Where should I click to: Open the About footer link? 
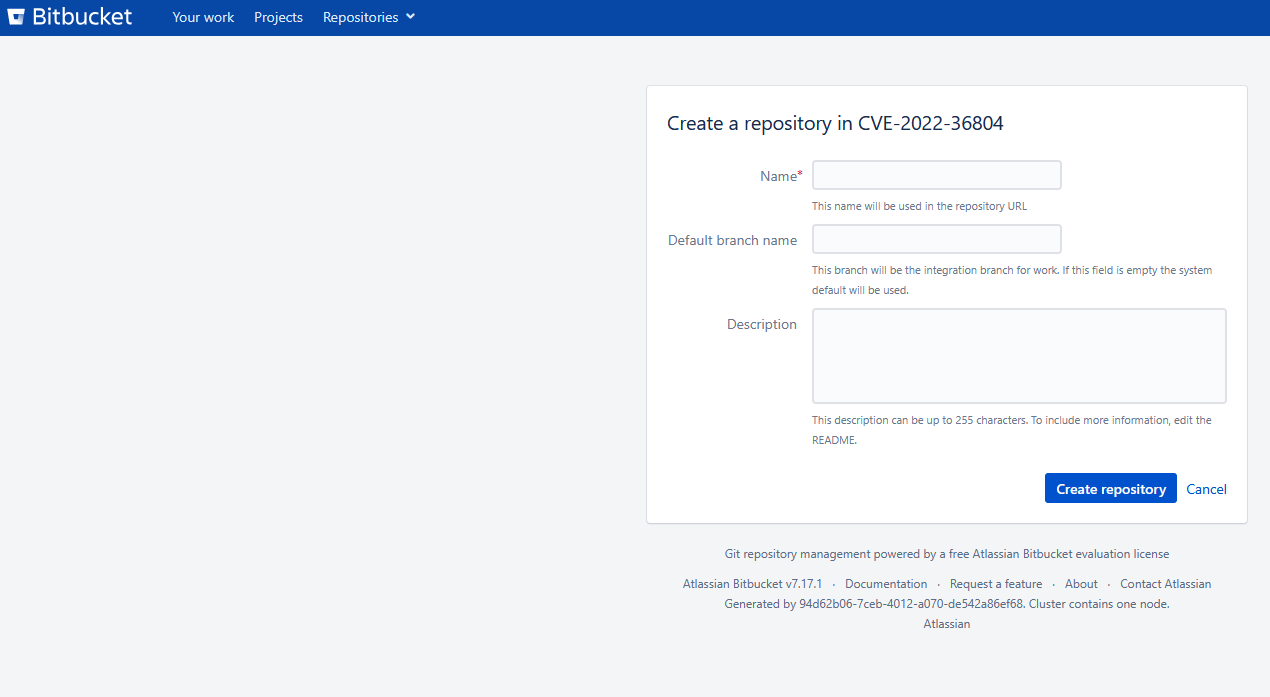point(1081,584)
